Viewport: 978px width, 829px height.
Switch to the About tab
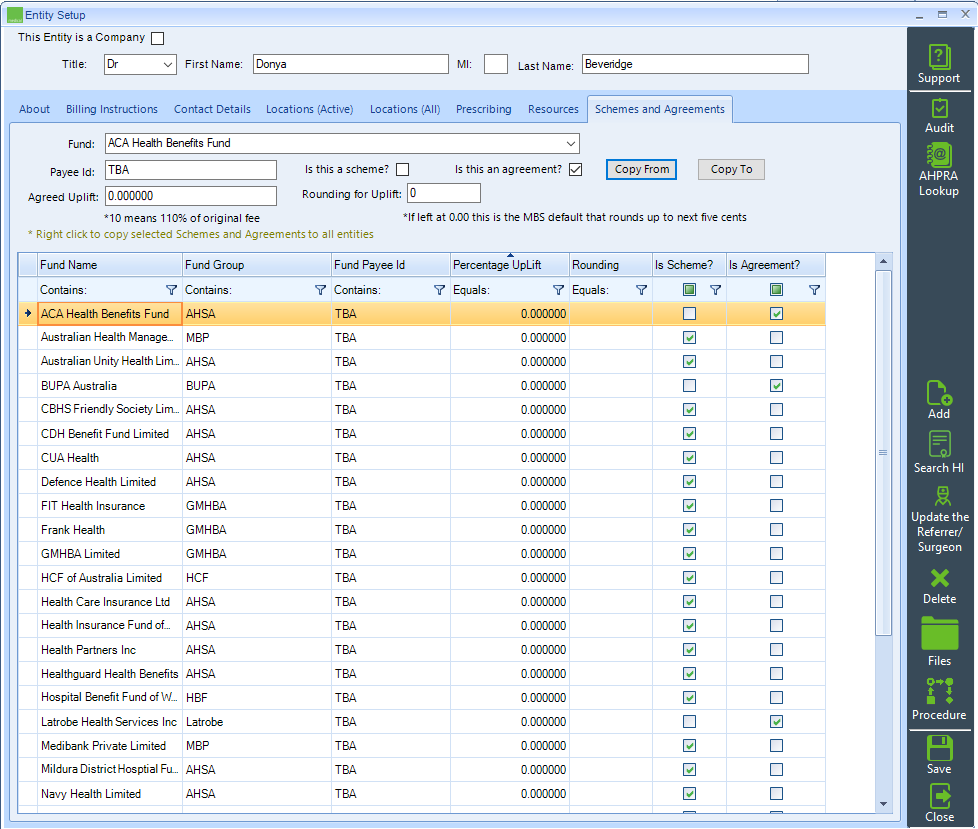point(34,109)
